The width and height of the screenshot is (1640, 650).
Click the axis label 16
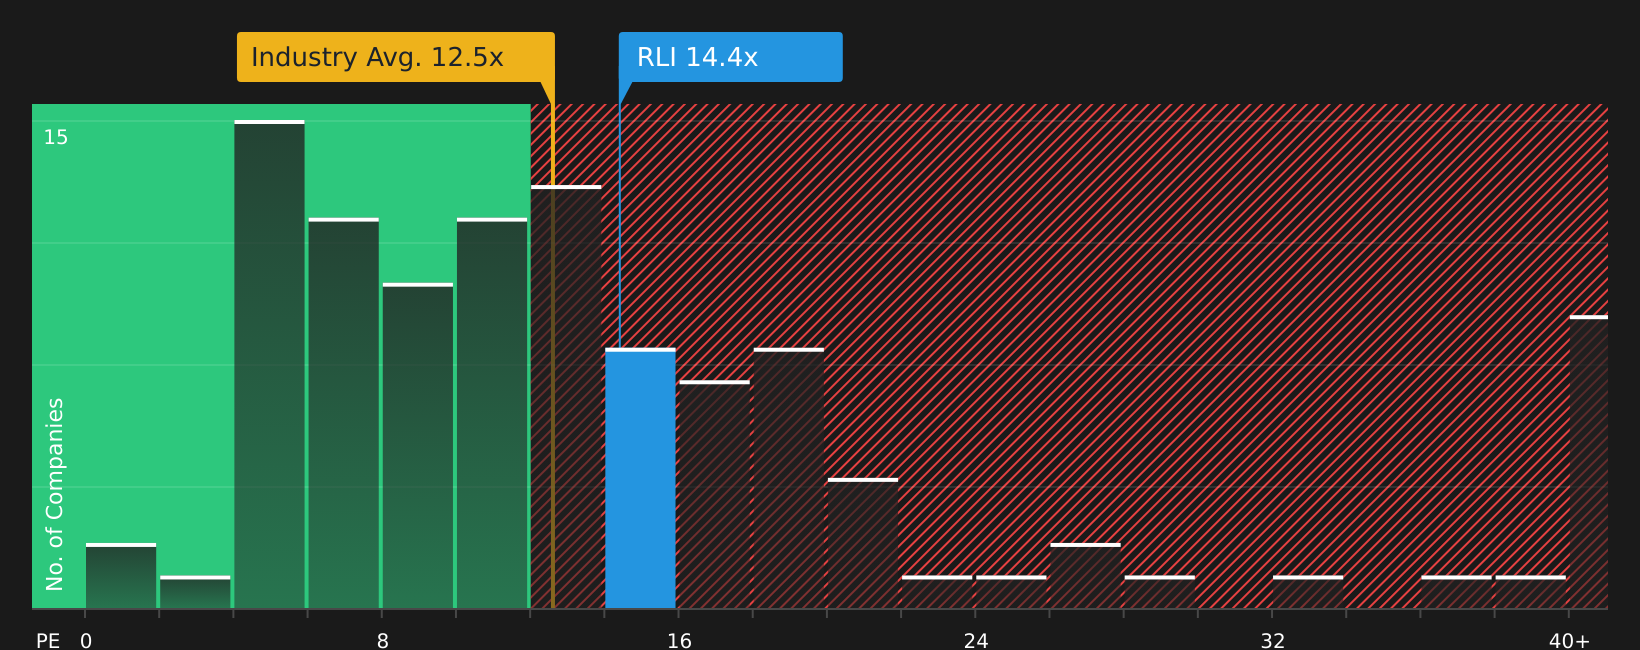[679, 641]
